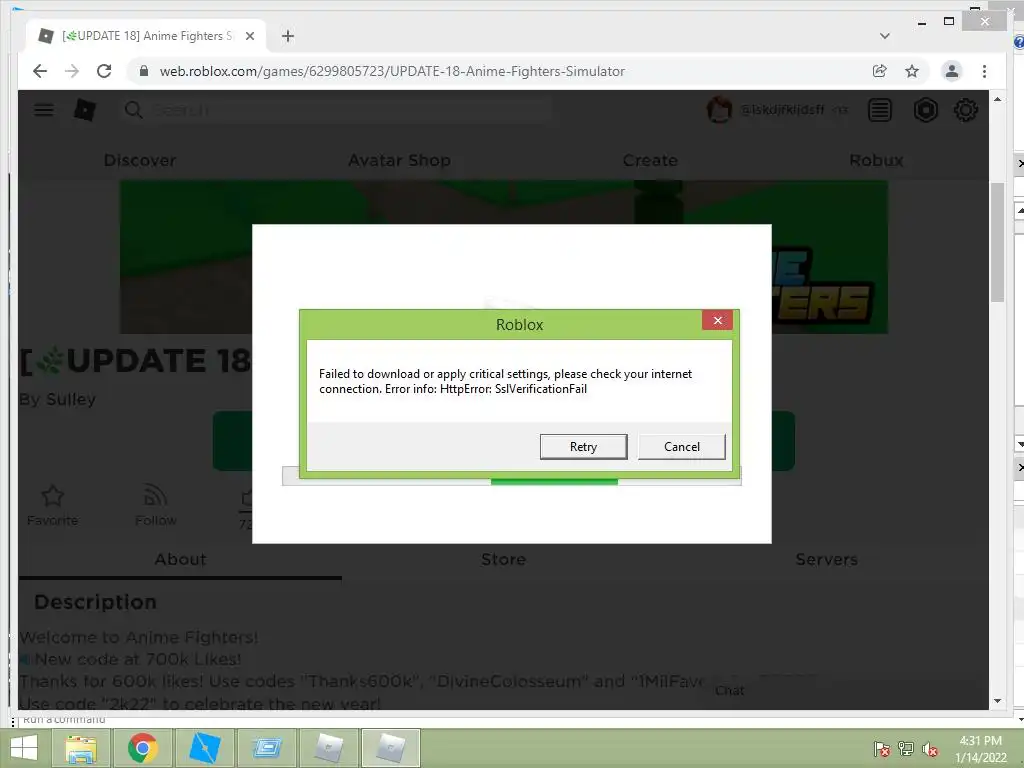The image size is (1024, 768).
Task: Switch to the About tab
Action: point(180,559)
